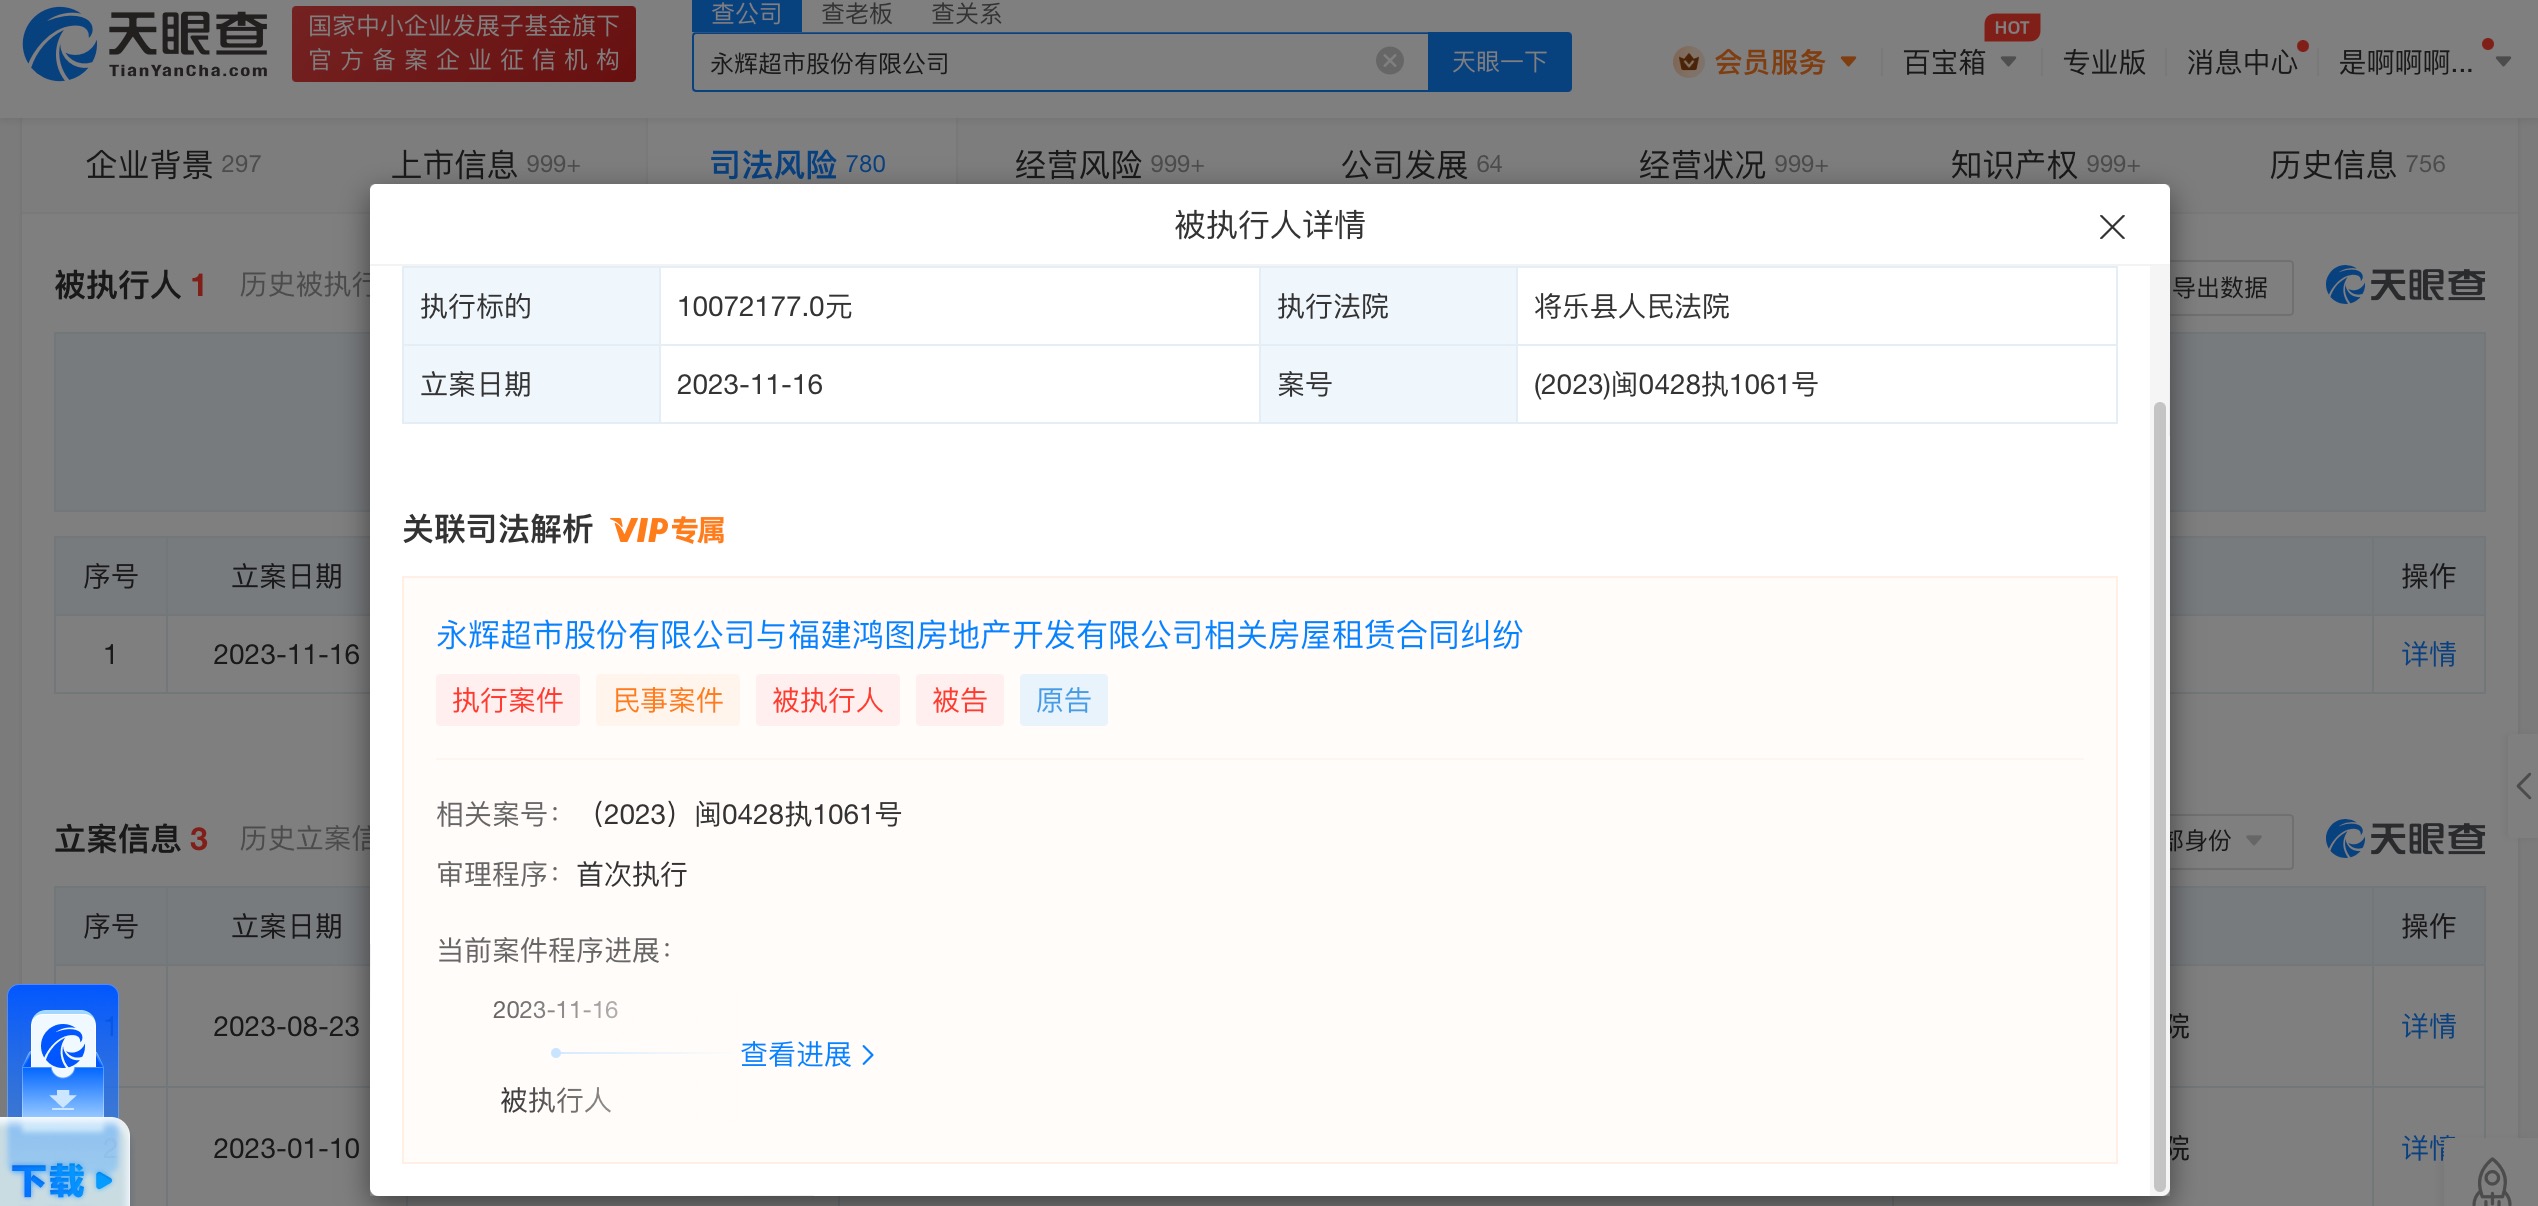Click the side panel collapse arrow
Image resolution: width=2538 pixels, height=1206 pixels.
click(x=2524, y=786)
